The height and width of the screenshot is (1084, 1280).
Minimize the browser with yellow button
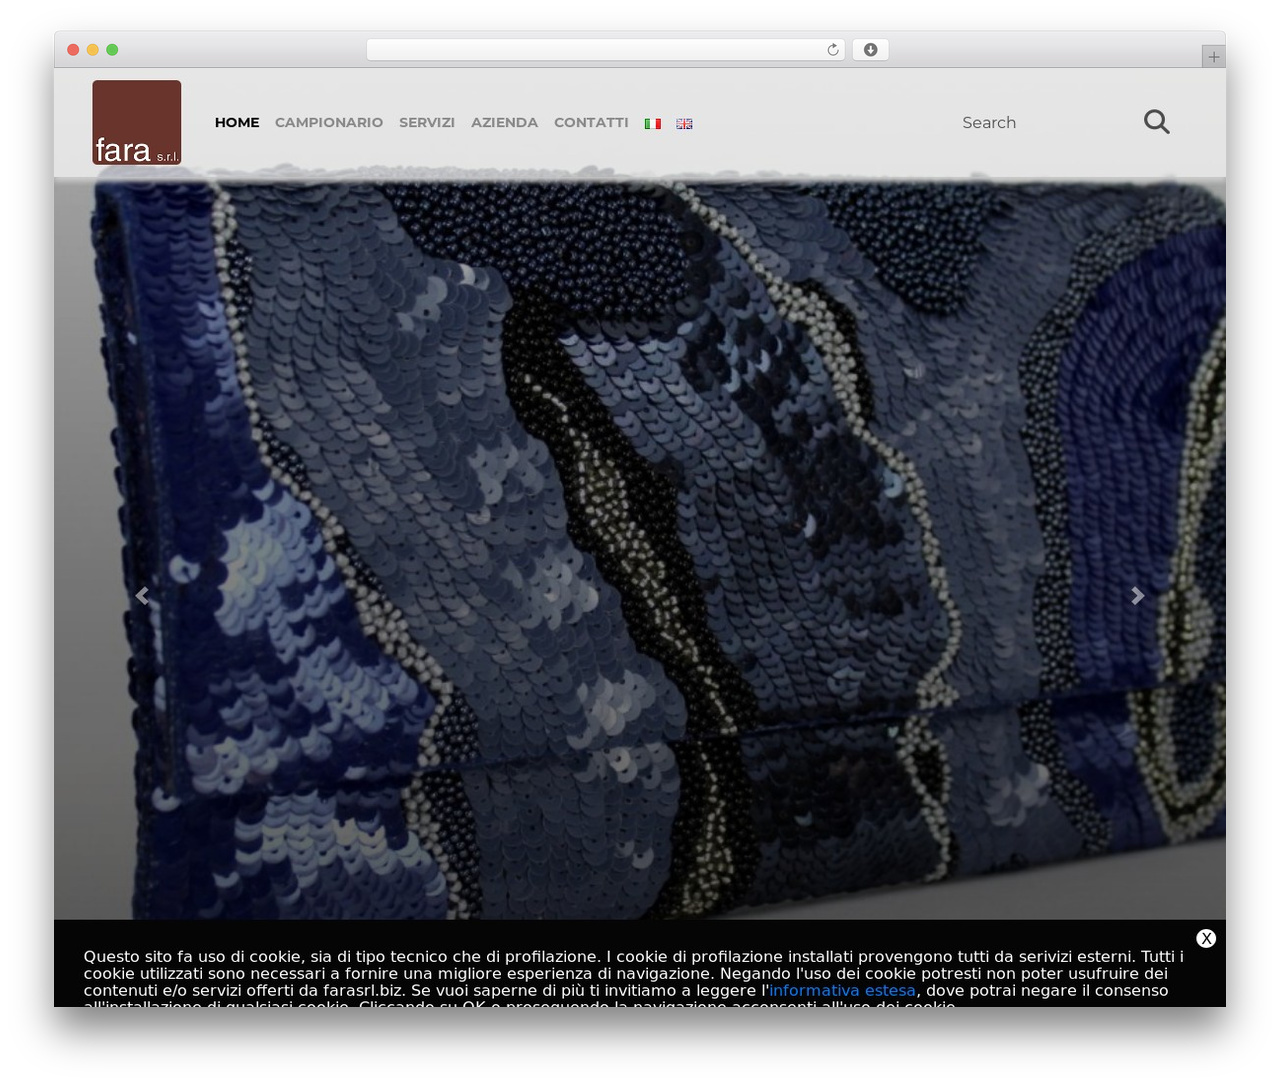click(x=93, y=50)
